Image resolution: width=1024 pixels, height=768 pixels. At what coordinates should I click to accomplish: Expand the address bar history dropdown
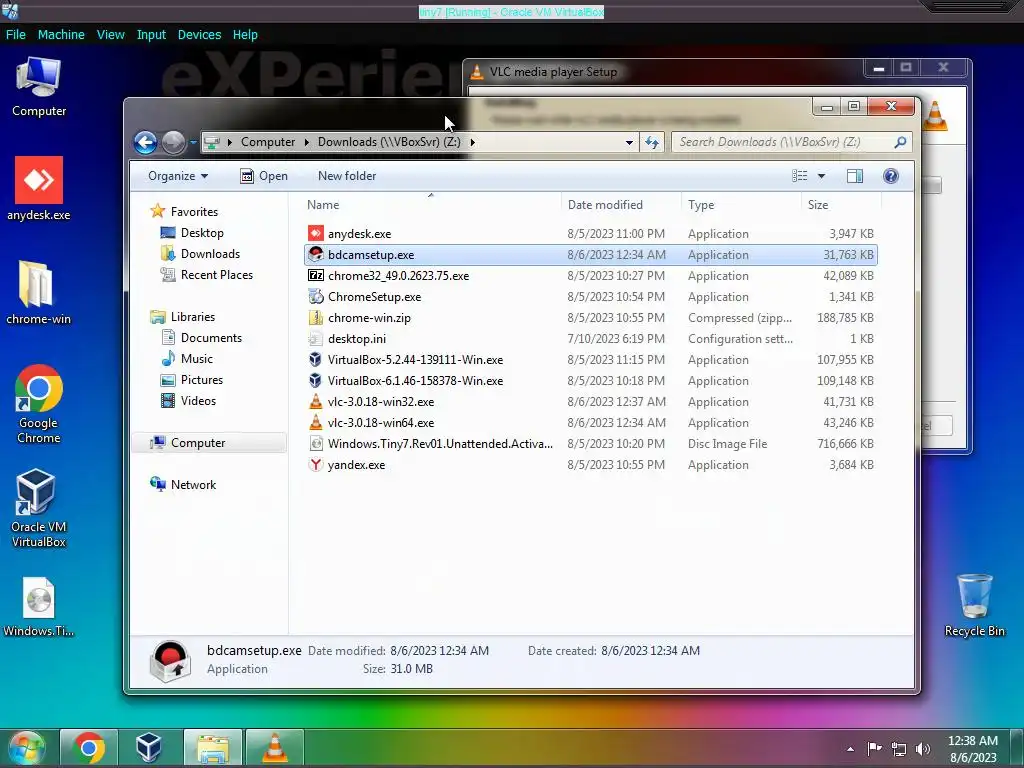tap(629, 142)
